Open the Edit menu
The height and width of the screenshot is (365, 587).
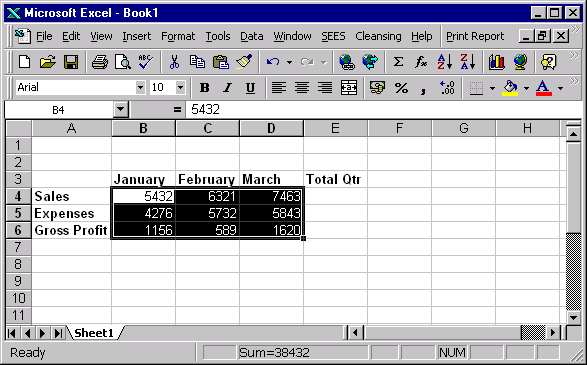coord(71,36)
